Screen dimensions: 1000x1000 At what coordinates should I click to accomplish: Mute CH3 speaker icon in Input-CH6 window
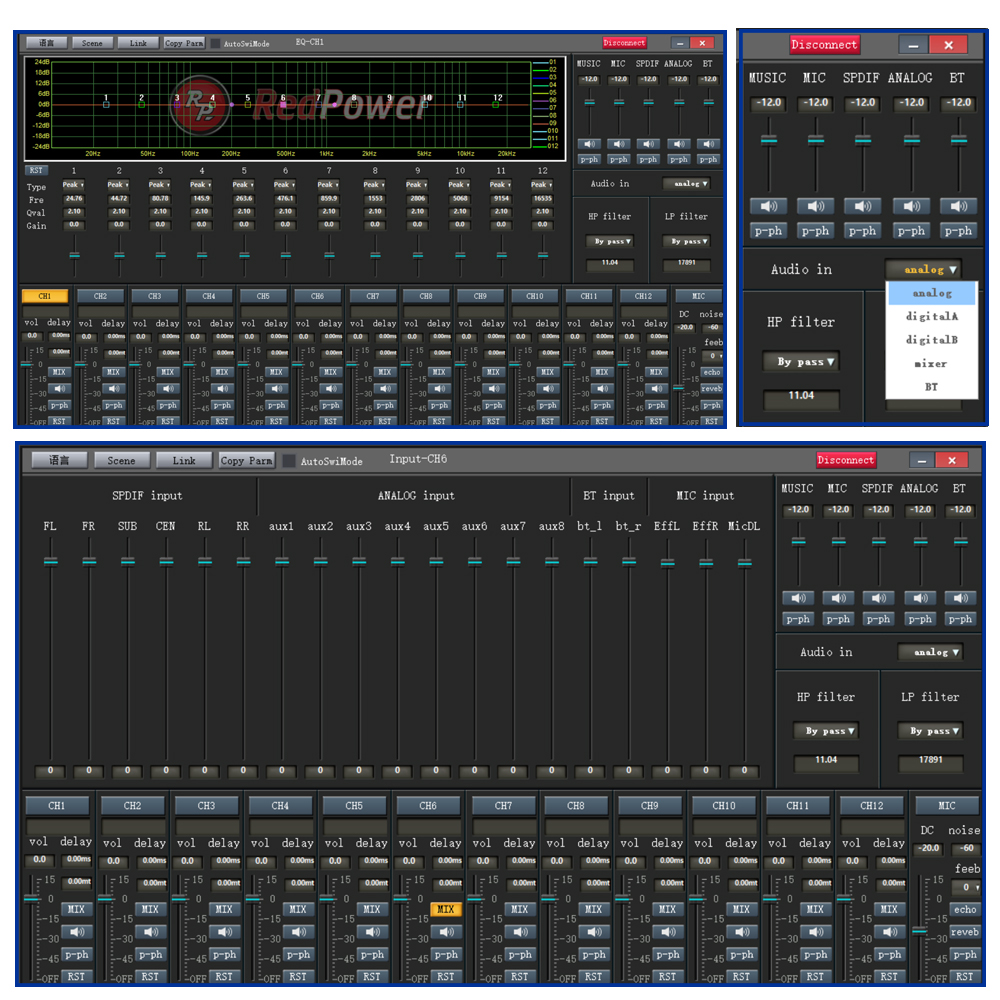[224, 932]
